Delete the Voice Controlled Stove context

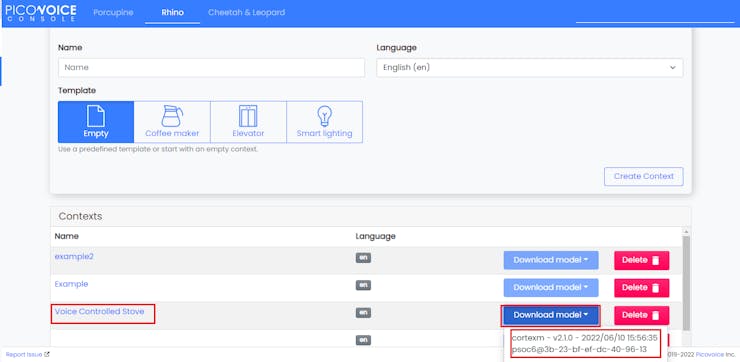pyautogui.click(x=641, y=315)
